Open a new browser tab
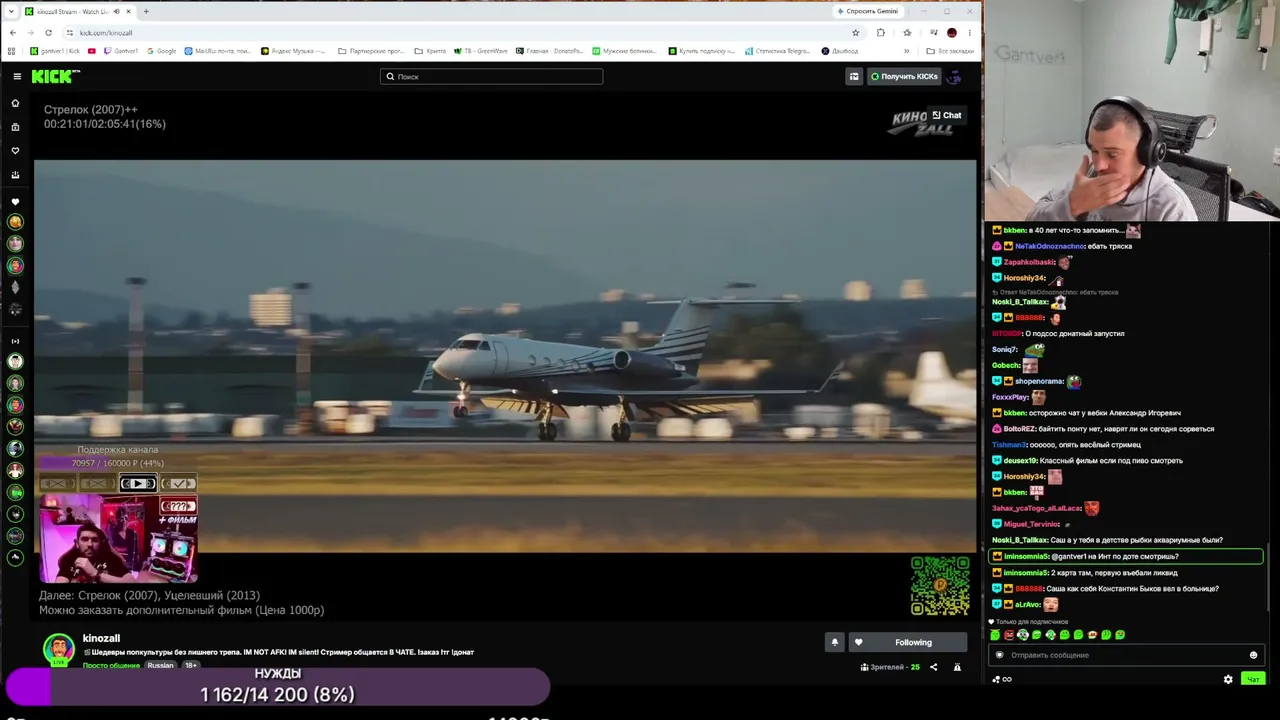This screenshot has height=720, width=1280. [x=146, y=11]
